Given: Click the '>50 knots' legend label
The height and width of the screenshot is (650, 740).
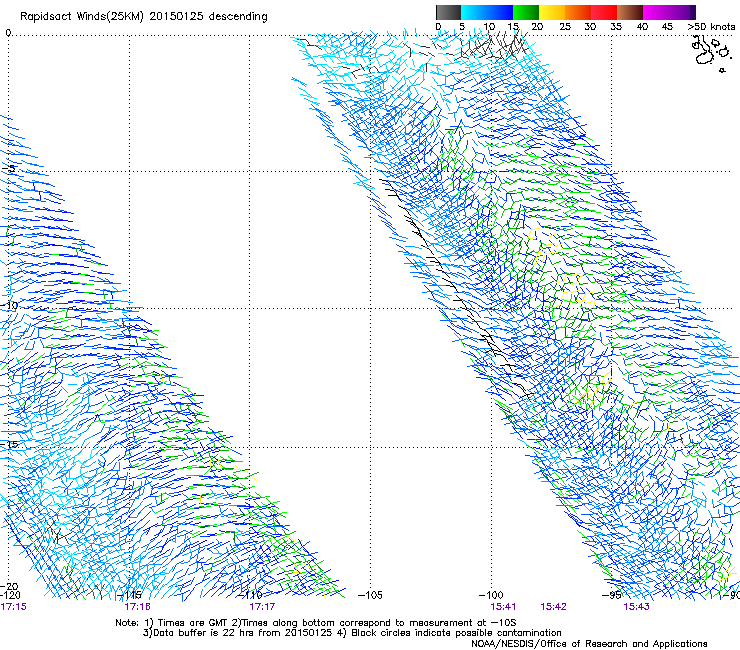Looking at the screenshot, I should tap(711, 26).
